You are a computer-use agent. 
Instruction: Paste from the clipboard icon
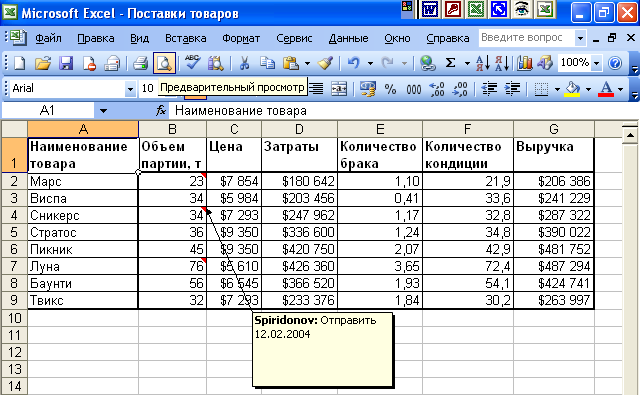coord(291,63)
